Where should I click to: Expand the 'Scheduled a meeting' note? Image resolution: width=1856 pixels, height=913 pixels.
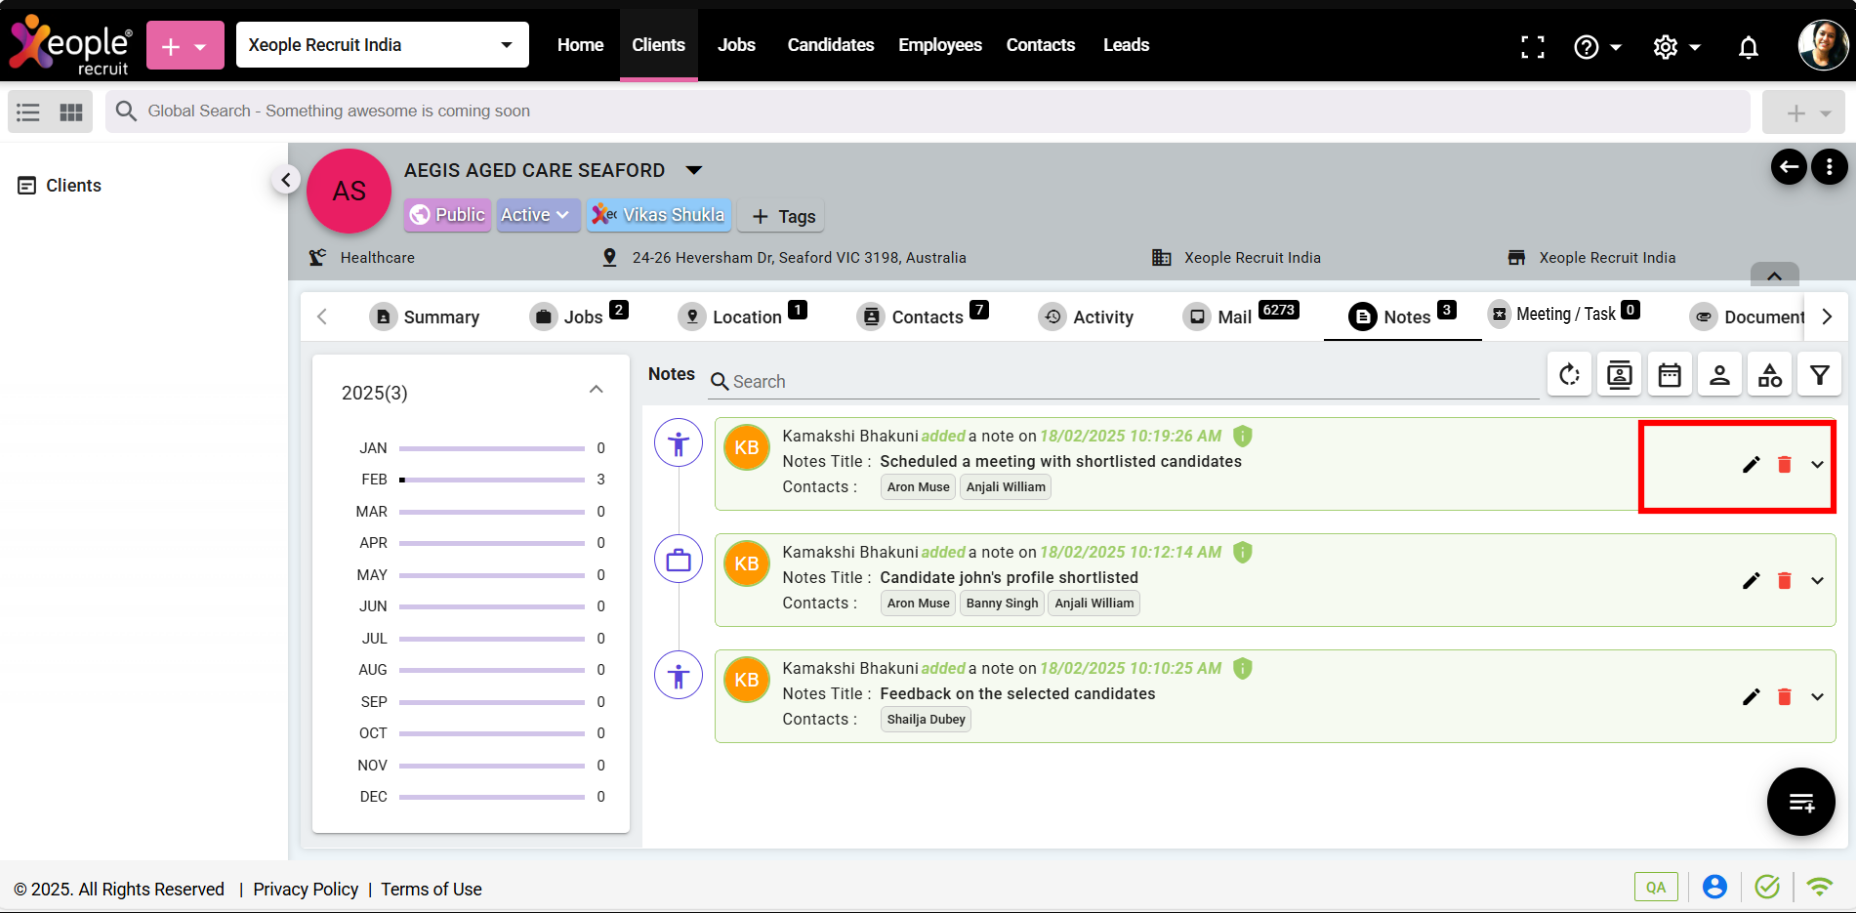pos(1817,464)
